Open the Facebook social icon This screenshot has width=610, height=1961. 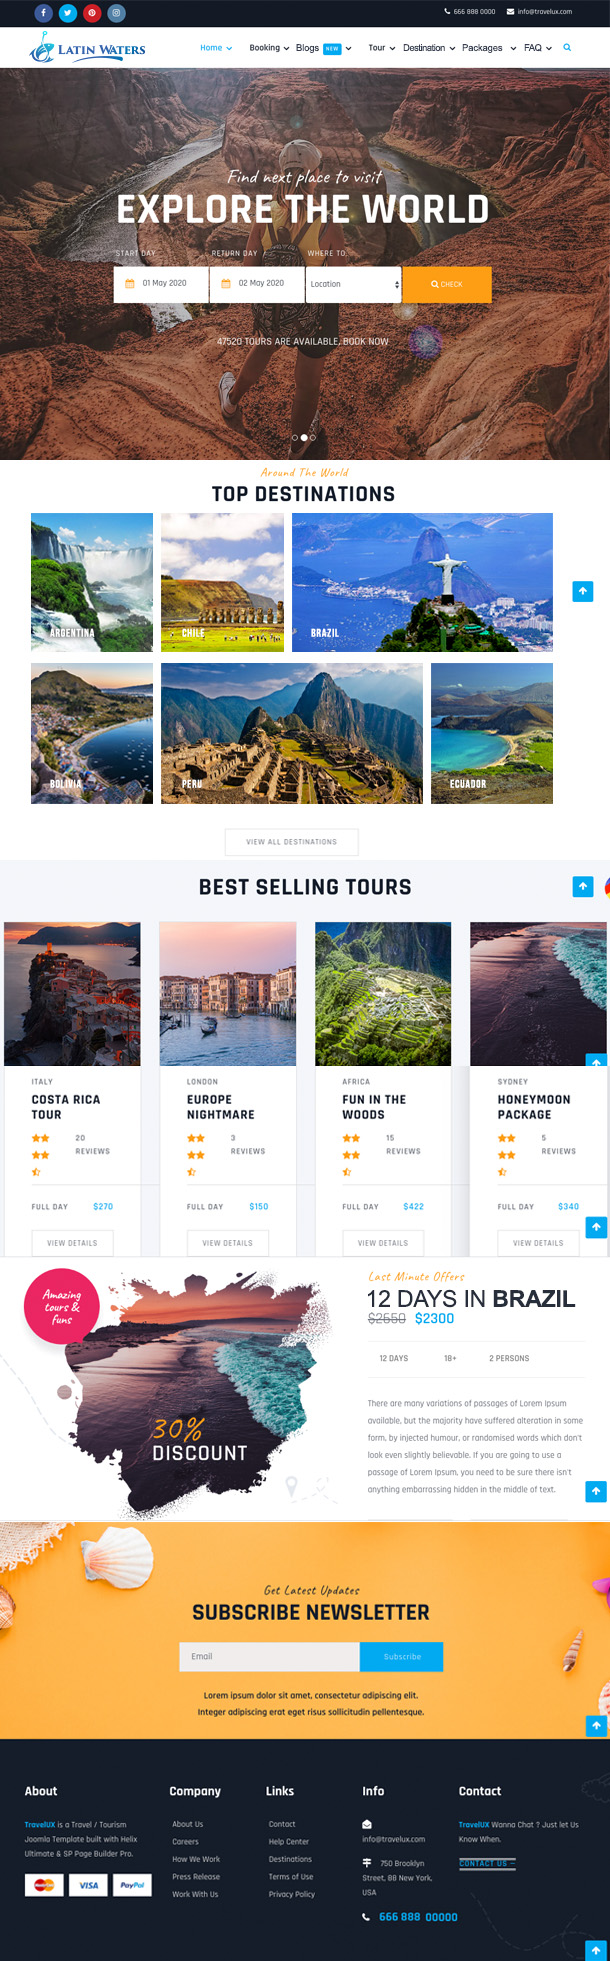pos(44,13)
